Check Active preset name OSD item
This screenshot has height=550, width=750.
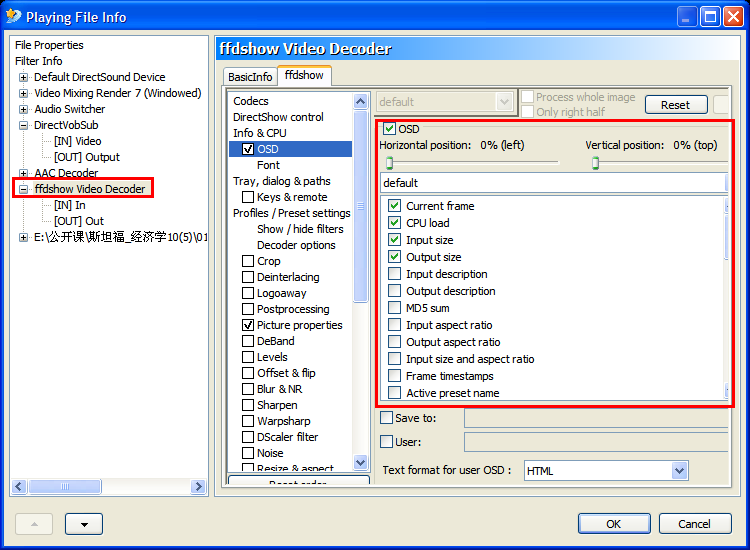pos(394,393)
